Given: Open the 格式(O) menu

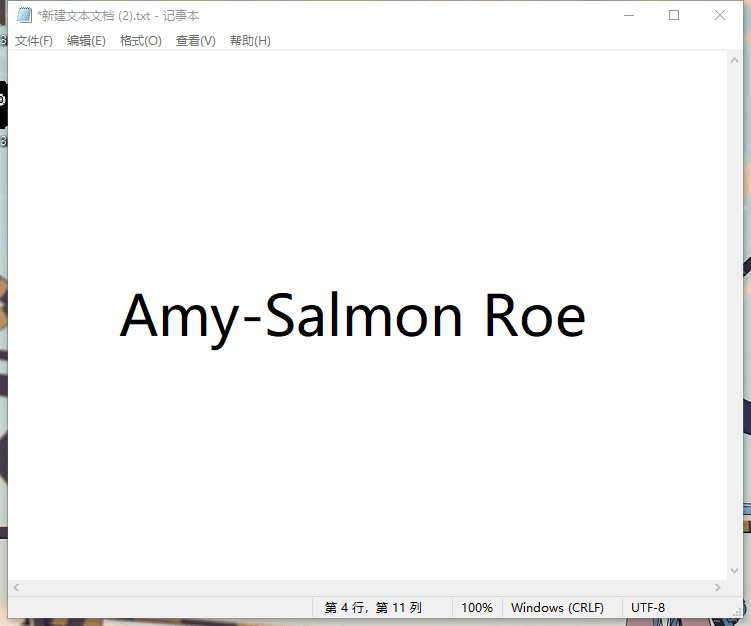Looking at the screenshot, I should click(x=140, y=41).
